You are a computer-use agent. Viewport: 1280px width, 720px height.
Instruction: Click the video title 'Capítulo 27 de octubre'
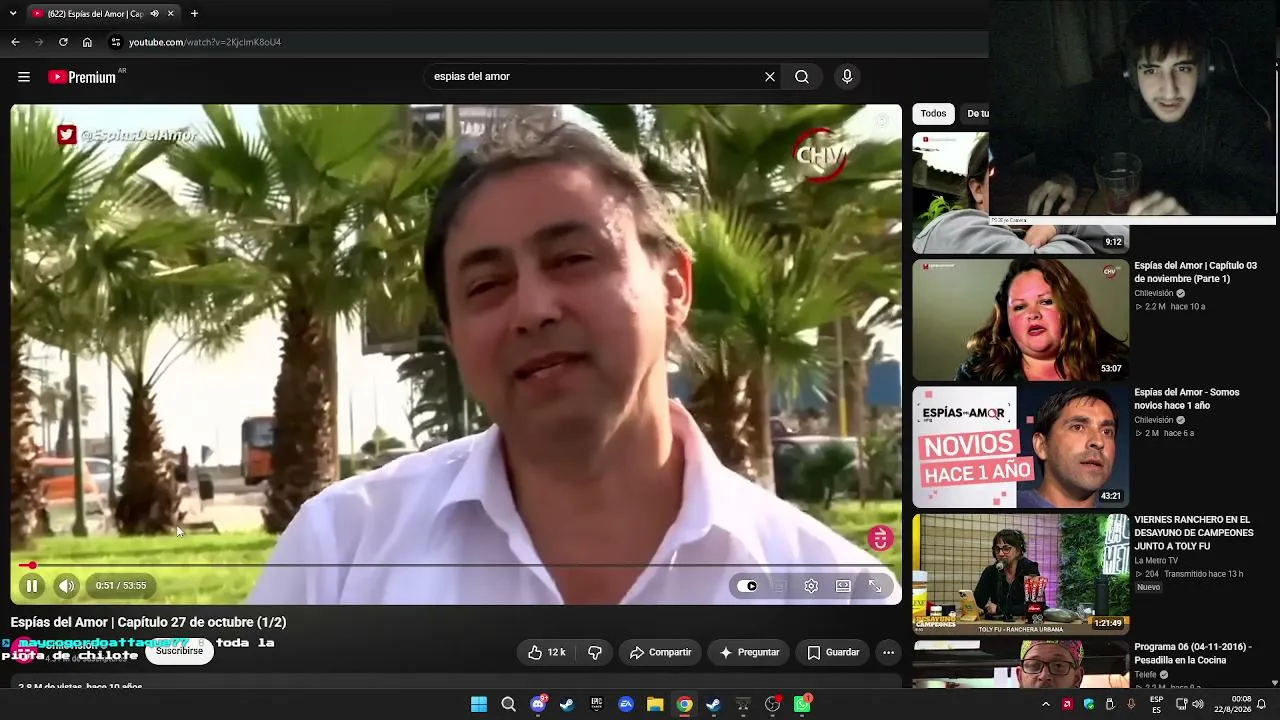pyautogui.click(x=148, y=622)
